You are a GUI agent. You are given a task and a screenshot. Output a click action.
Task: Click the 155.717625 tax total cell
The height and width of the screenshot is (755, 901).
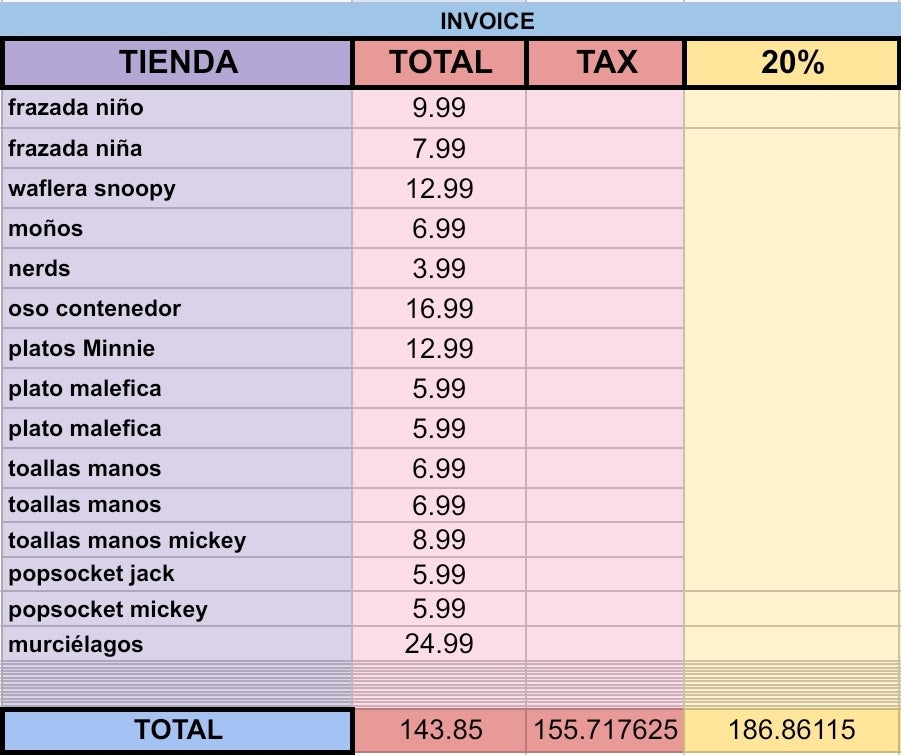tap(606, 730)
